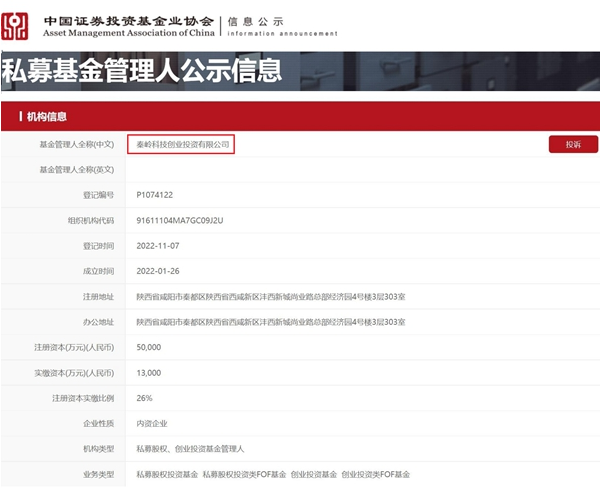Click the 组织机构代码 label
600x492 pixels.
click(x=91, y=220)
